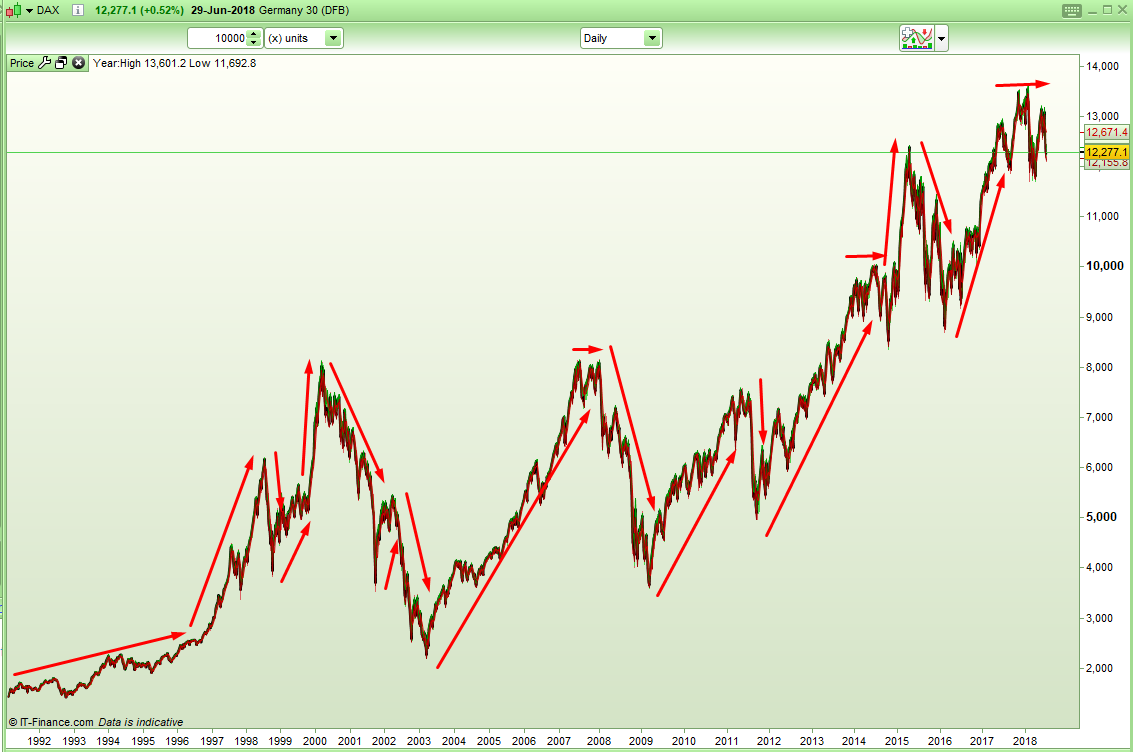Increase quantity with the up stepper arrow
The image size is (1133, 752).
pyautogui.click(x=254, y=34)
